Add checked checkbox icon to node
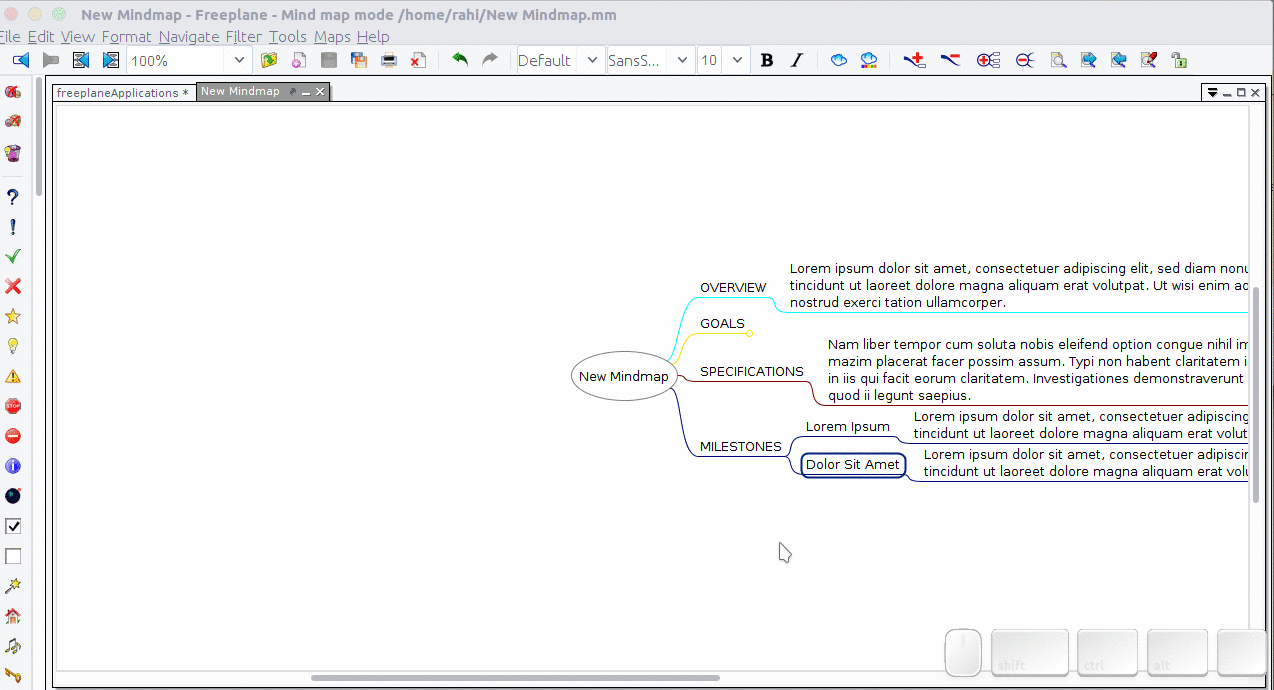This screenshot has width=1274, height=690. pyautogui.click(x=13, y=526)
